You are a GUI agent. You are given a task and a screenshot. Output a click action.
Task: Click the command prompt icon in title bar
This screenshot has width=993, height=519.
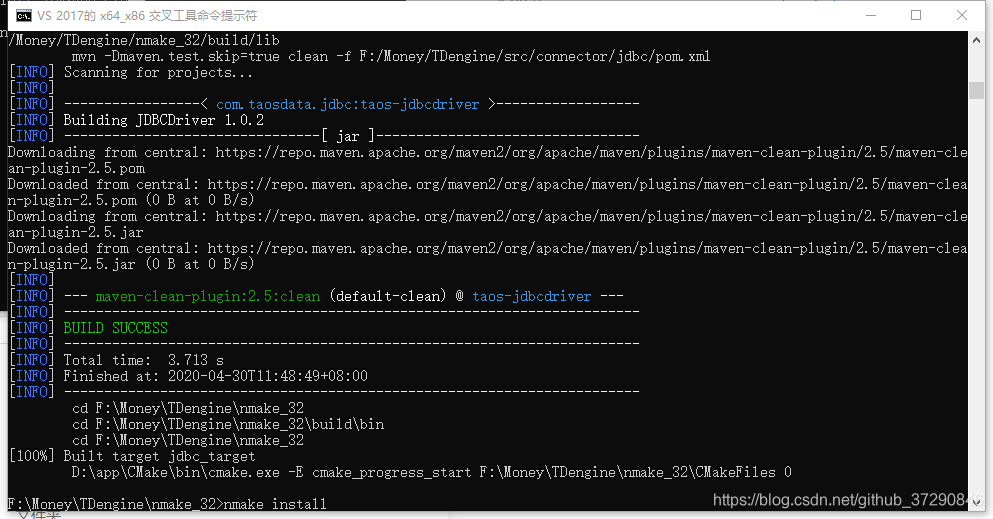pos(23,16)
